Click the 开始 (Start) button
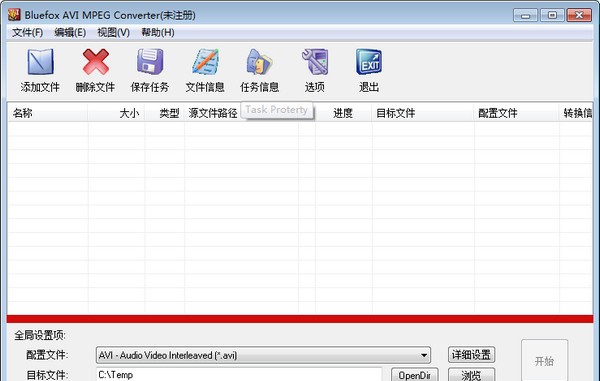The height and width of the screenshot is (381, 600). click(x=544, y=360)
